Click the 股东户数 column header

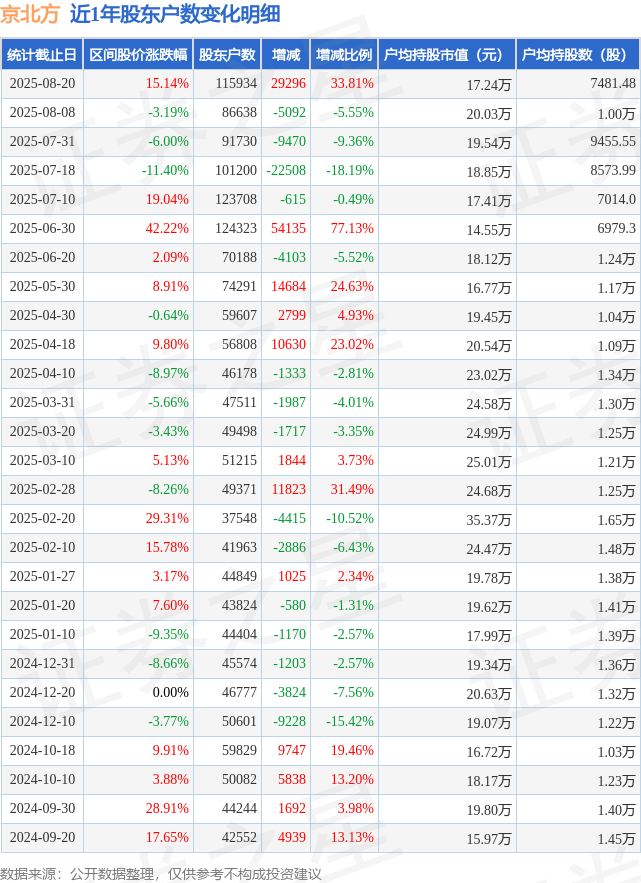227,55
